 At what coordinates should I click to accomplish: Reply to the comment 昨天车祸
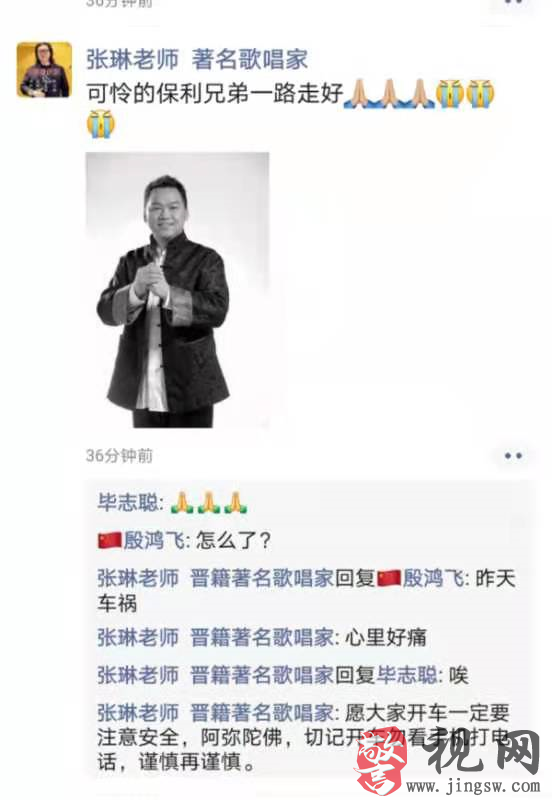click(306, 591)
